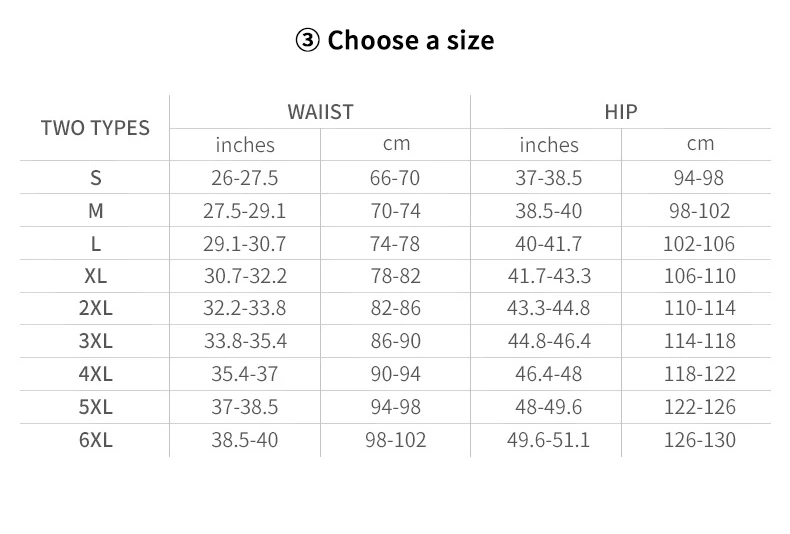Click the 26-27.5 waist inches cell
This screenshot has width=790, height=534.
(245, 178)
